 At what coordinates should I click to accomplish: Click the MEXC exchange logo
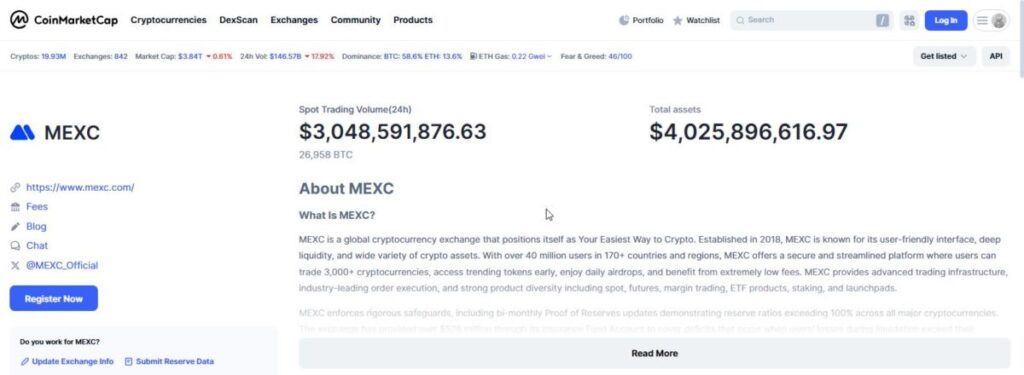(22, 133)
